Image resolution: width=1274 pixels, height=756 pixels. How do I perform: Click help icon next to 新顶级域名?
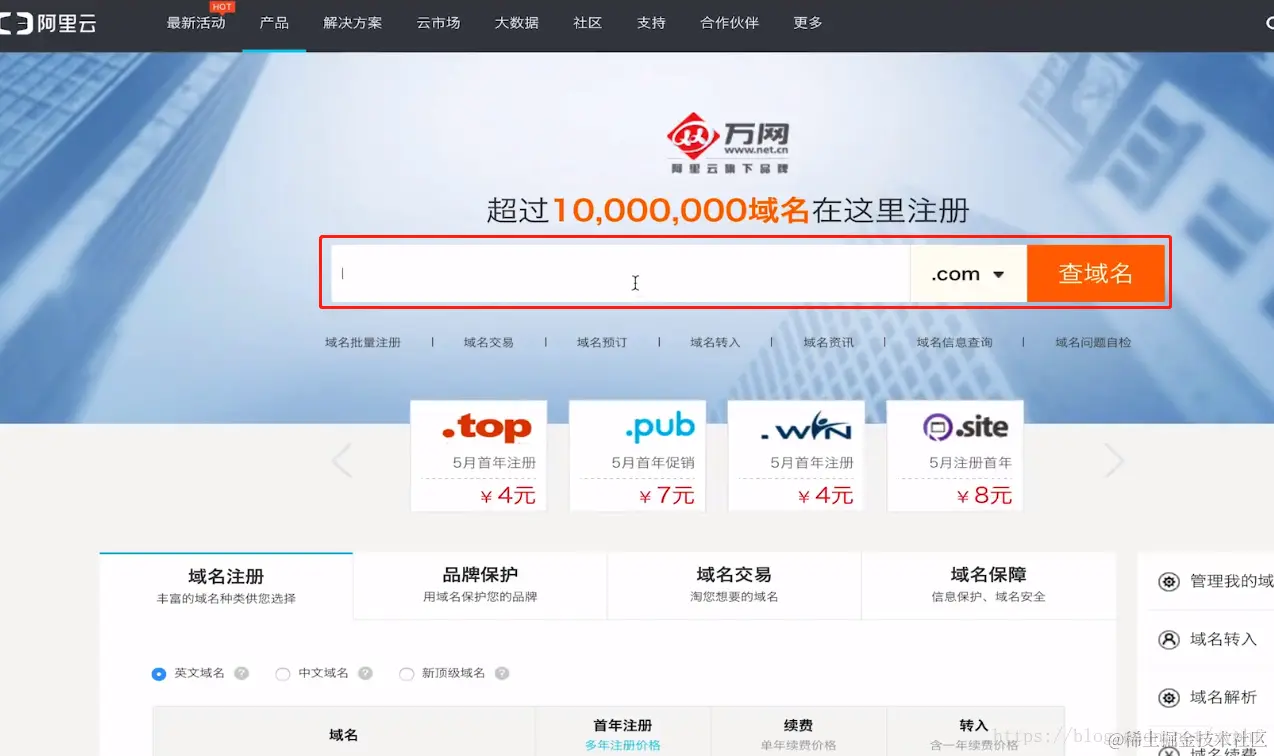(502, 673)
